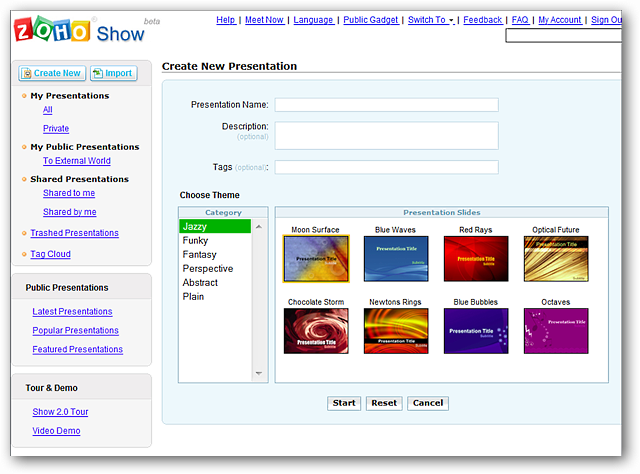Open the My Account link
Screen dimensions: 640x474
pyautogui.click(x=560, y=20)
